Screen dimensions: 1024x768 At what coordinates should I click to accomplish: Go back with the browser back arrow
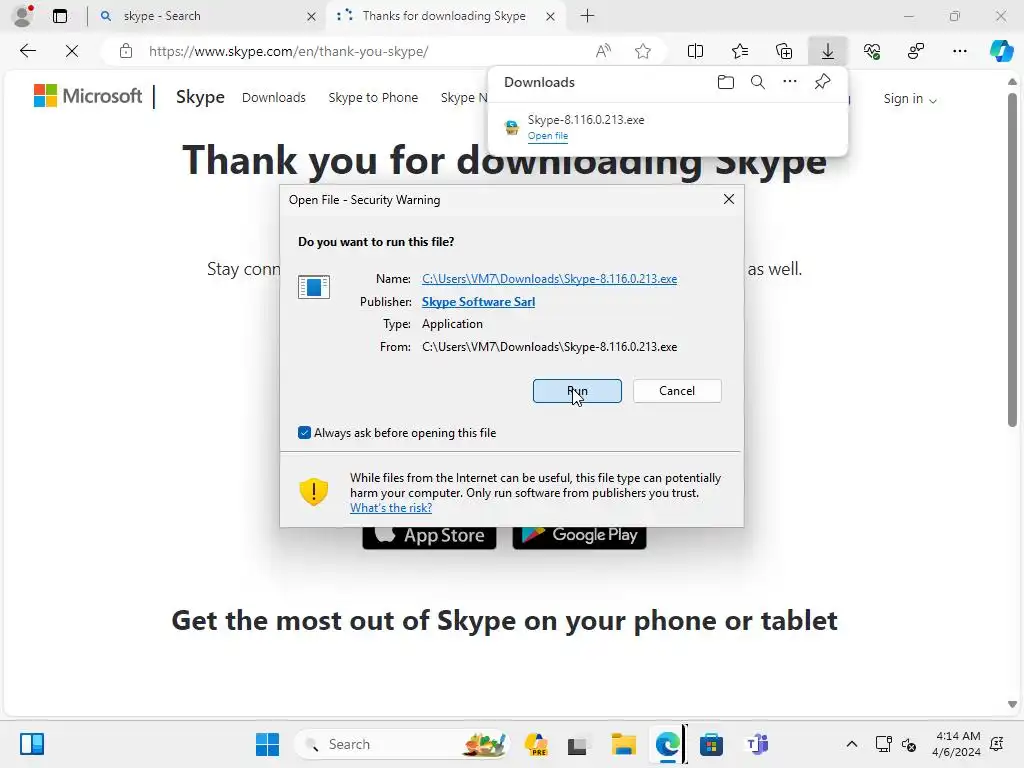pos(27,51)
